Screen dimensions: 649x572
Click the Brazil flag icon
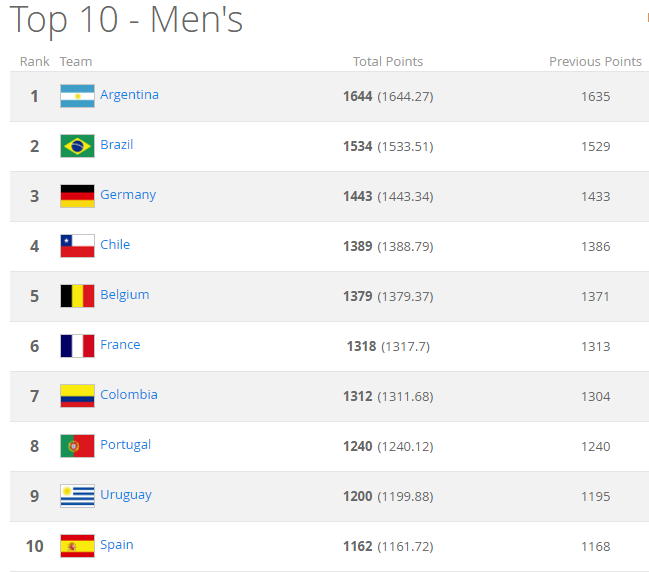coord(77,146)
